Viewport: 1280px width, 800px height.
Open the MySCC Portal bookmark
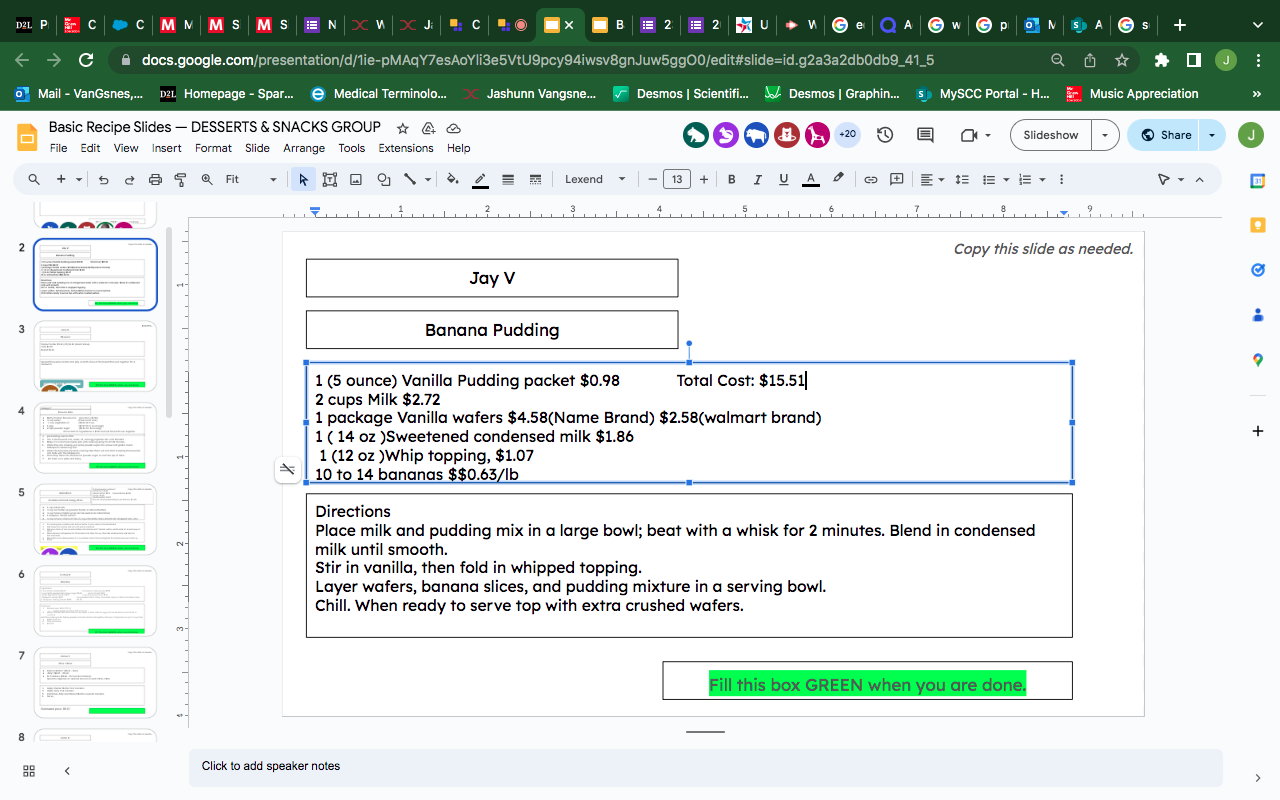(x=984, y=94)
